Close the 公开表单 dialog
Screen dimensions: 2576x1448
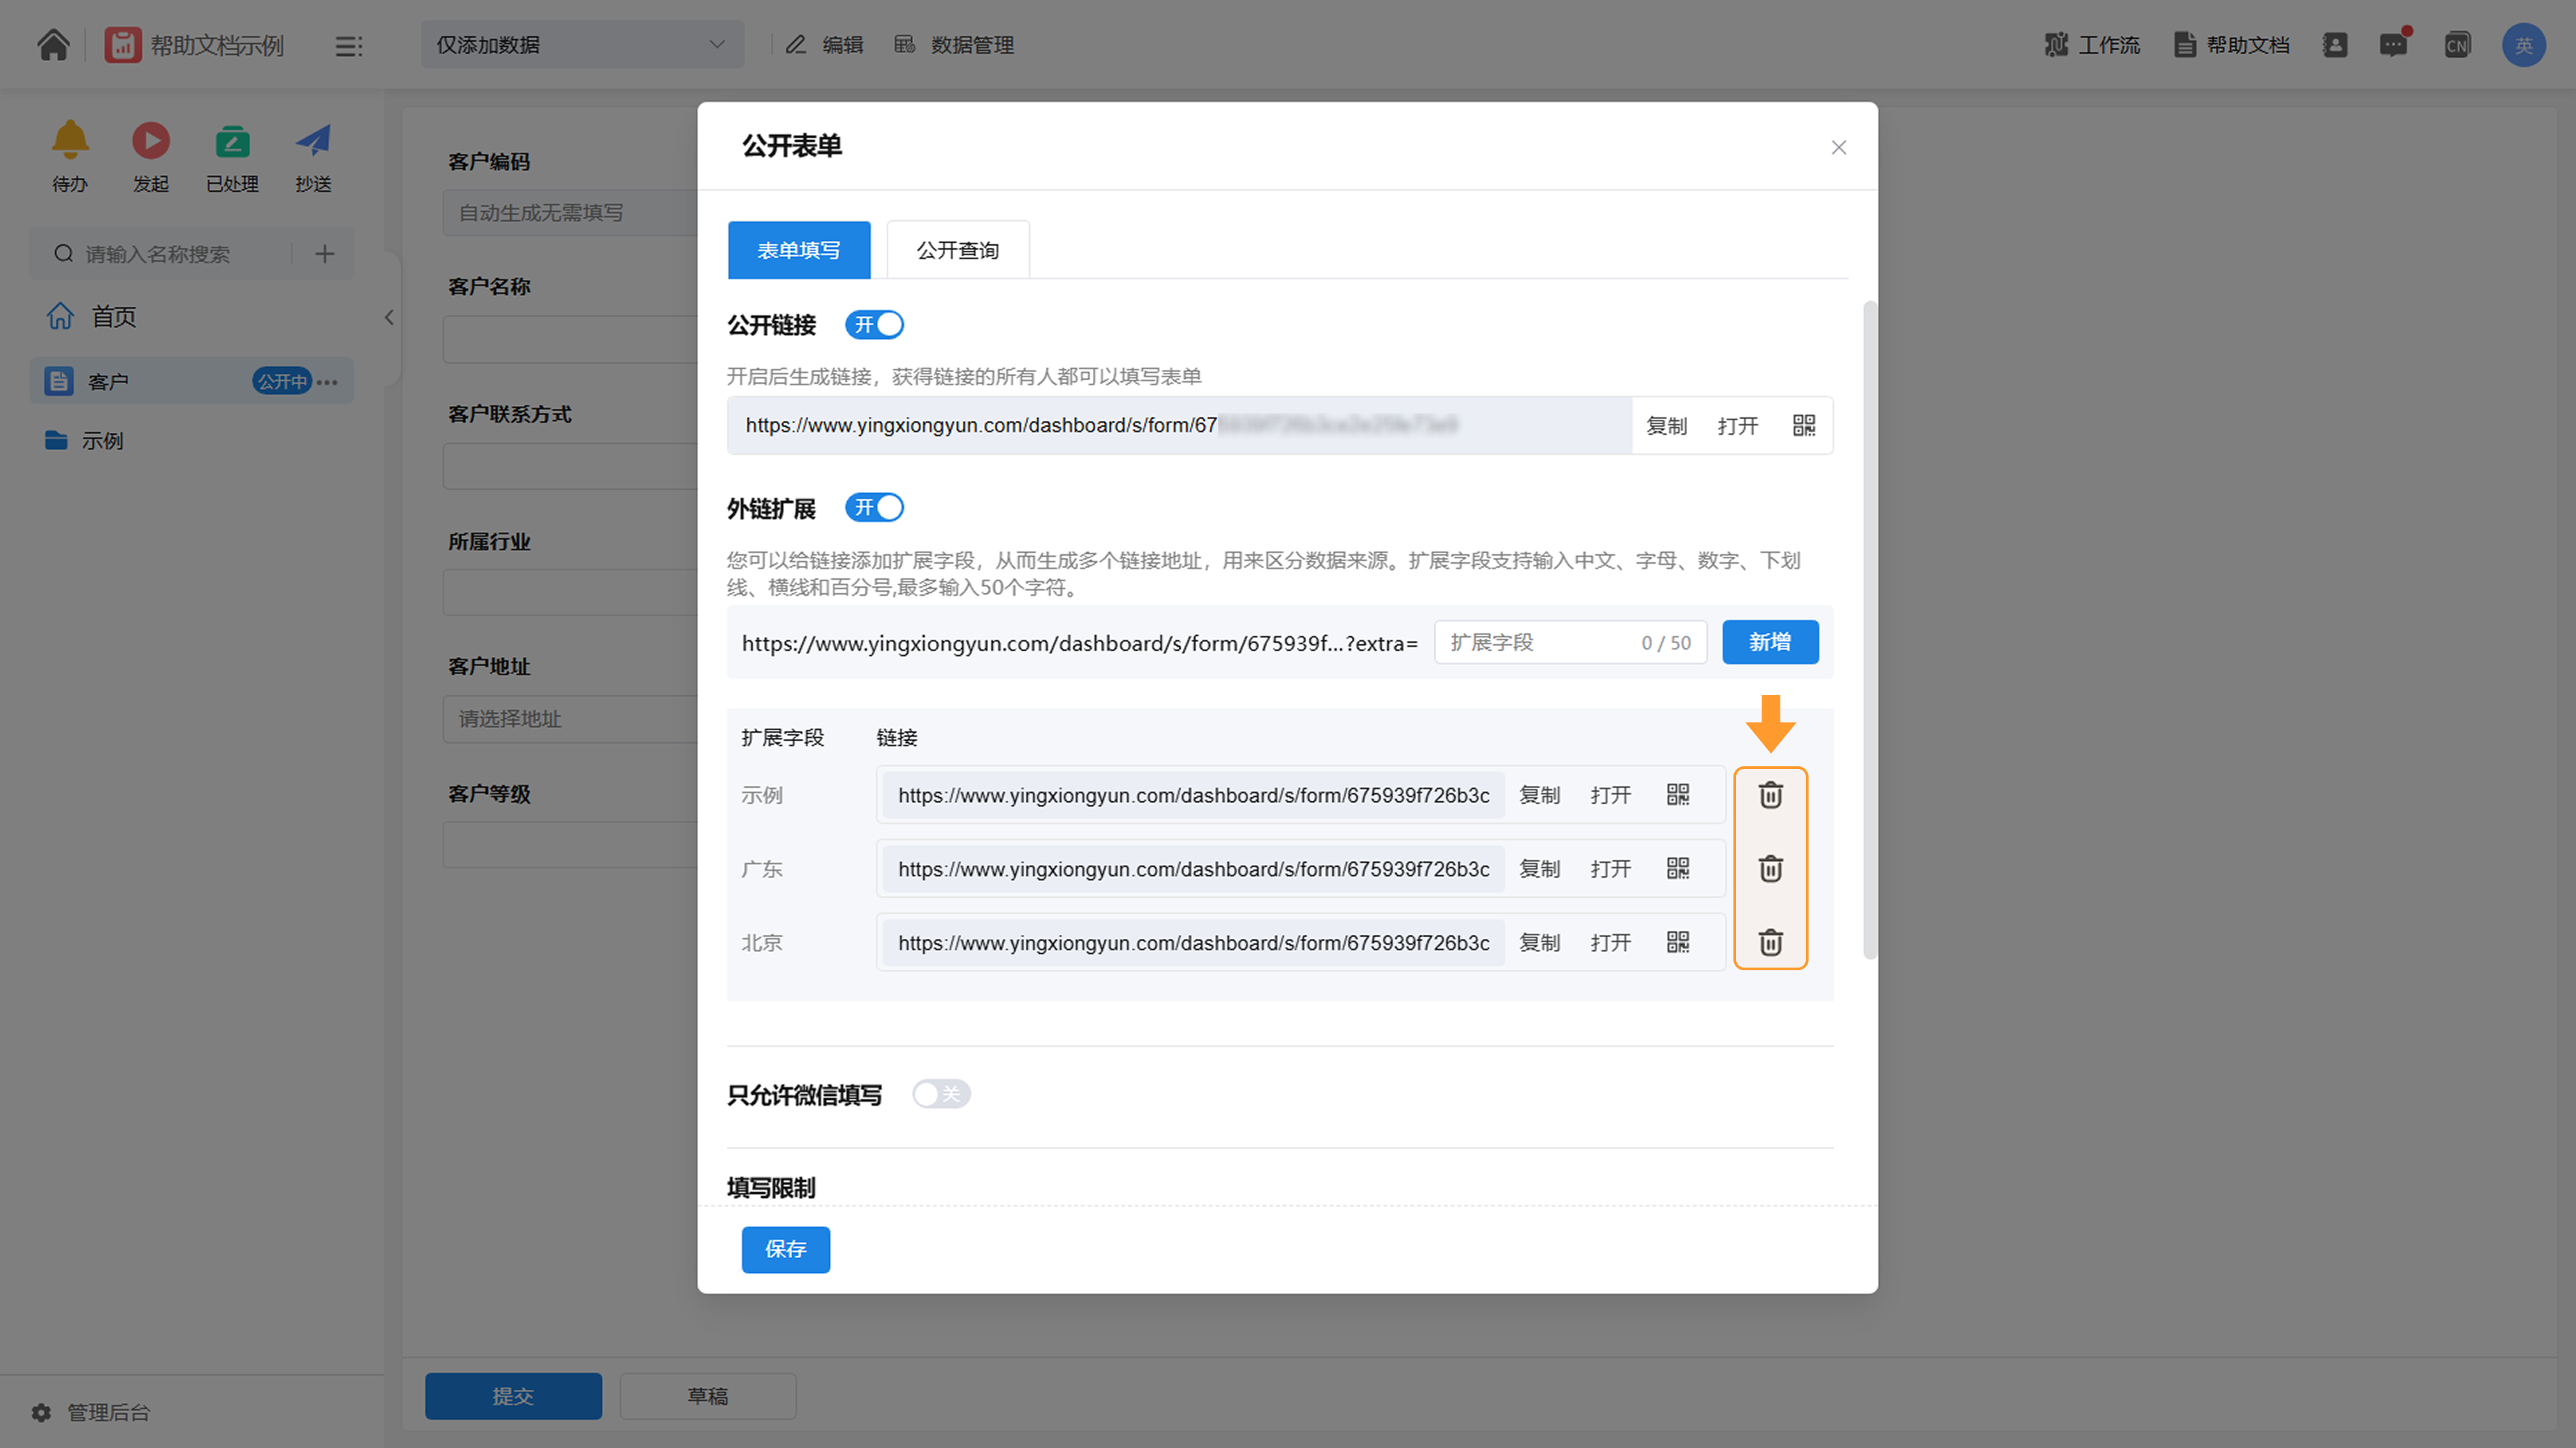(1838, 148)
